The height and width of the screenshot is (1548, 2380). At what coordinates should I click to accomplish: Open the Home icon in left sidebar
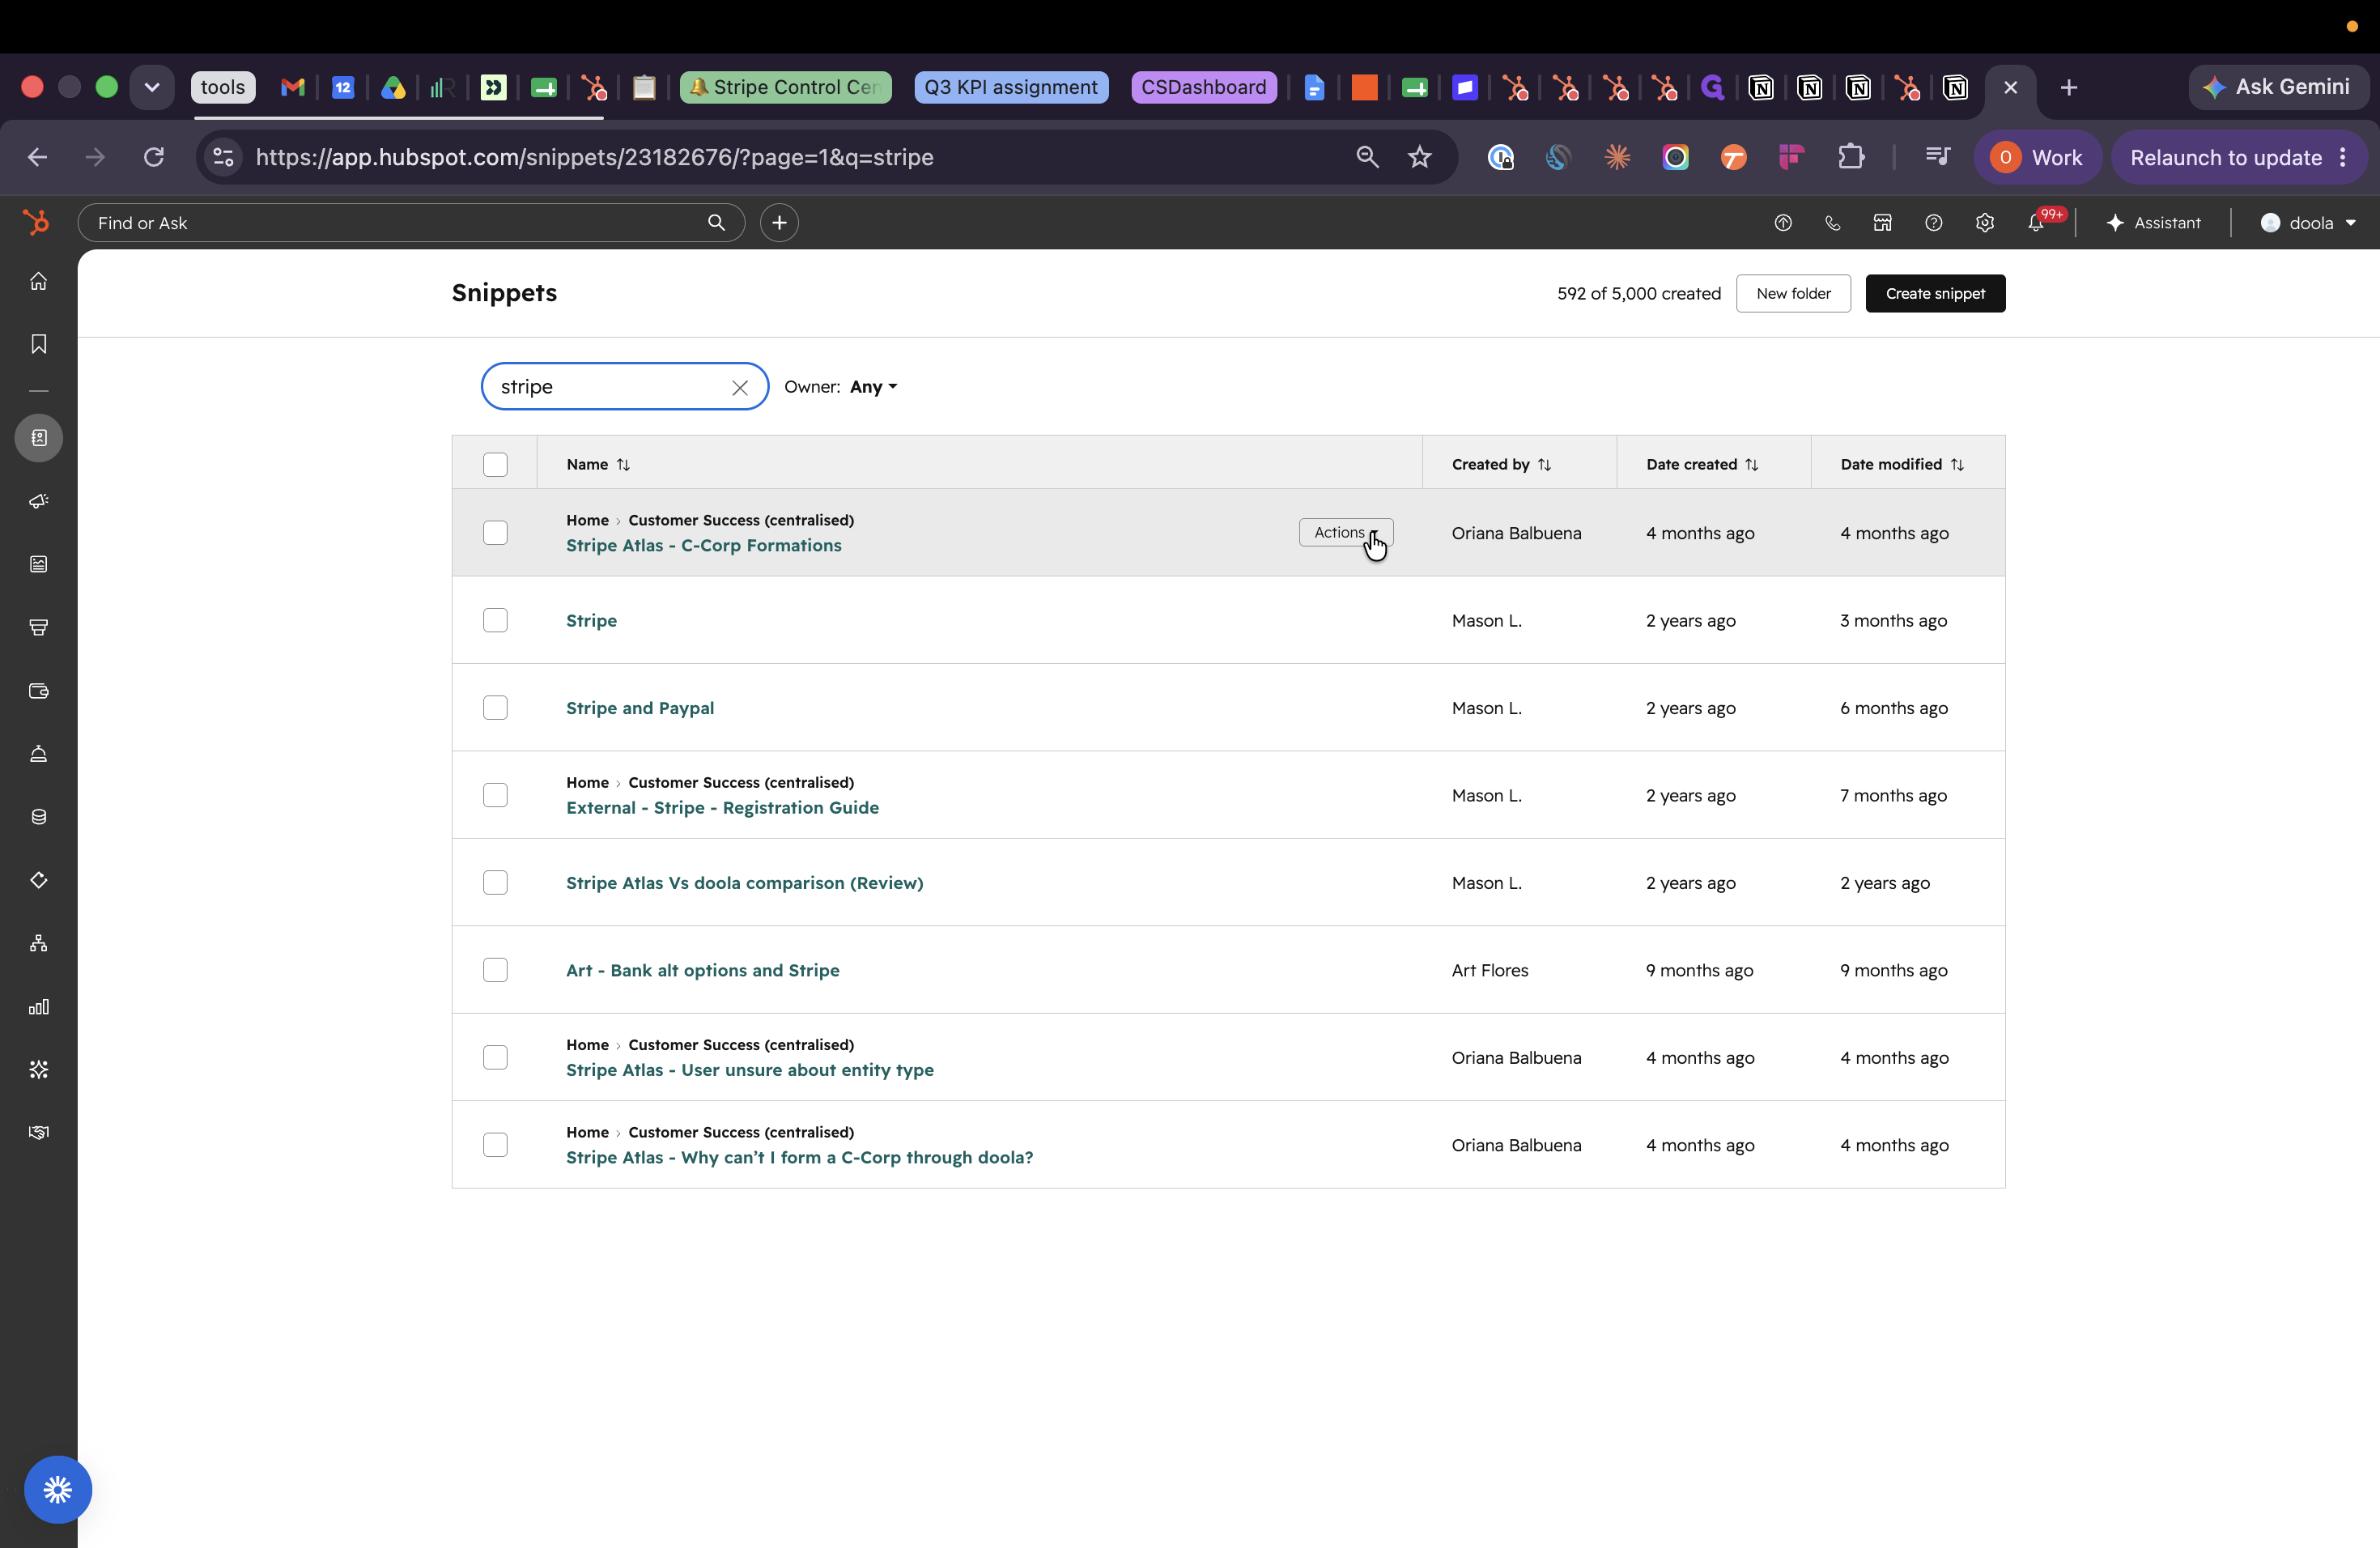tap(39, 281)
